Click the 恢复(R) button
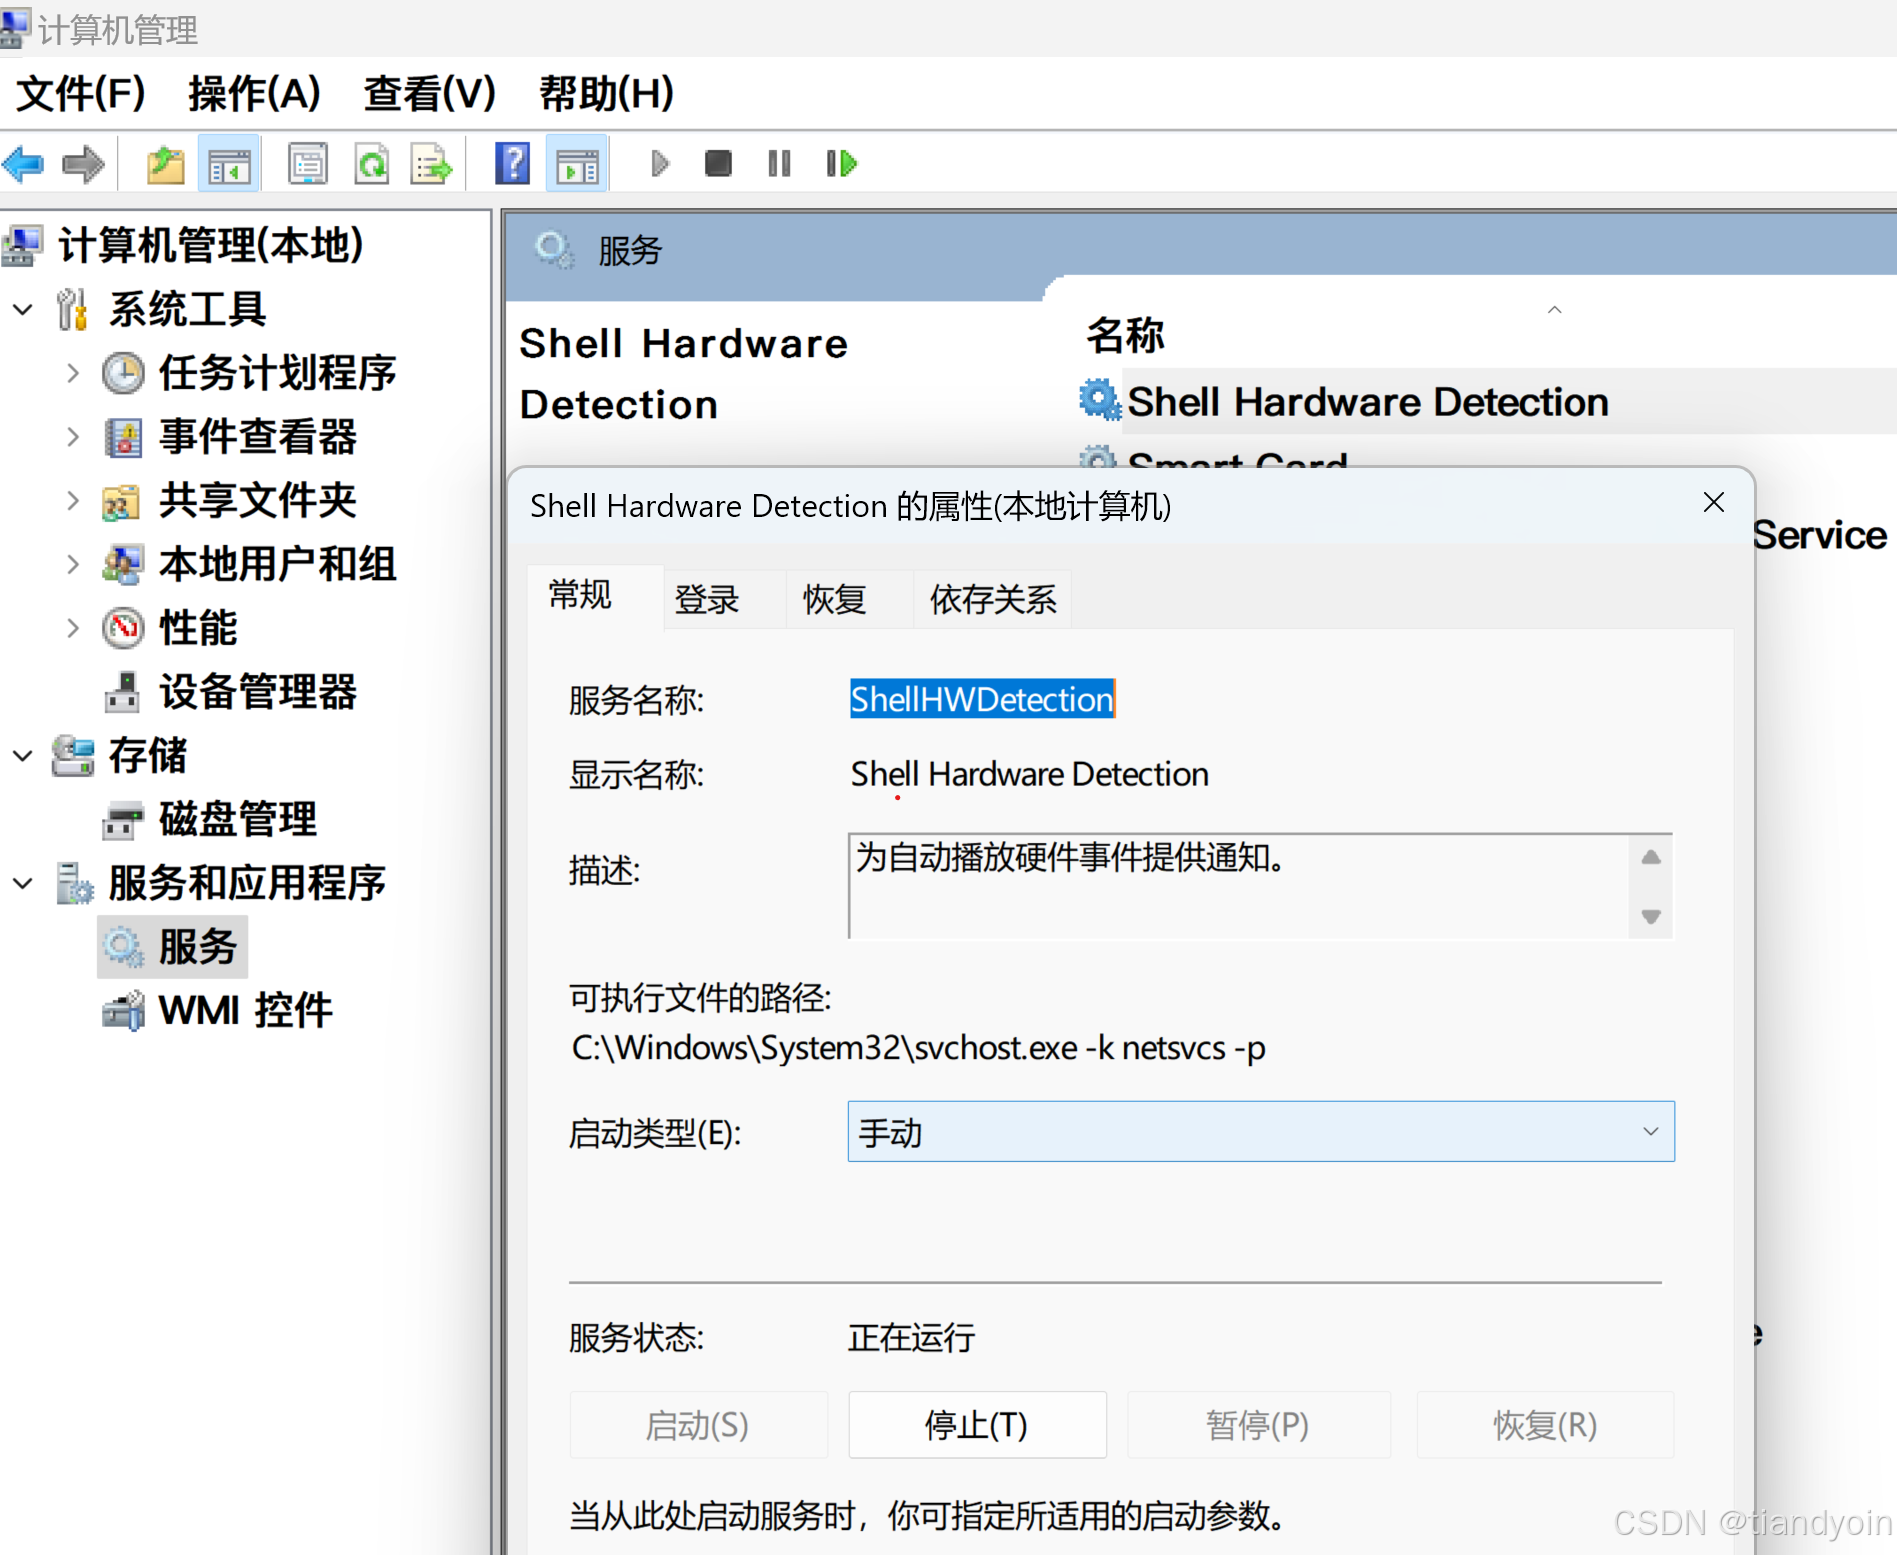Screen dimensions: 1897x1555 pos(1545,1425)
